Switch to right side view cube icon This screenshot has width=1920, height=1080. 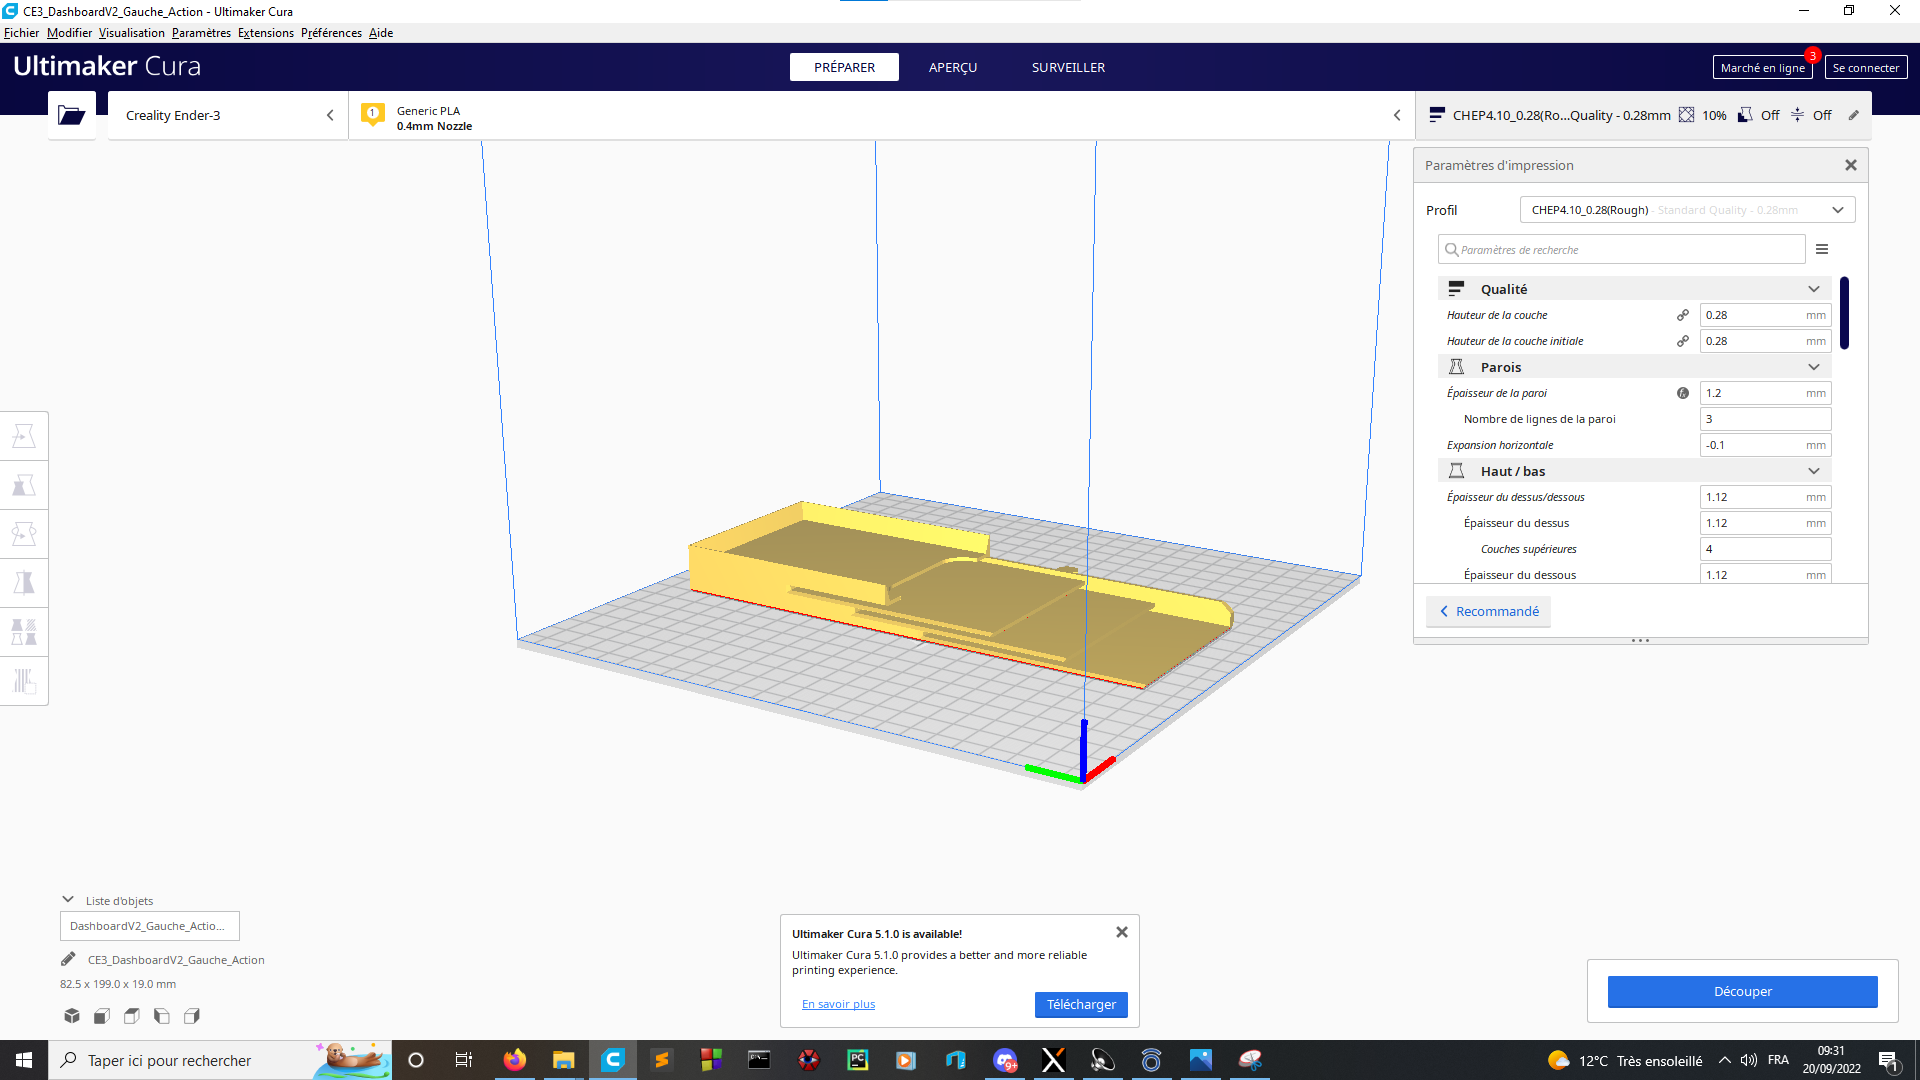pyautogui.click(x=192, y=1016)
